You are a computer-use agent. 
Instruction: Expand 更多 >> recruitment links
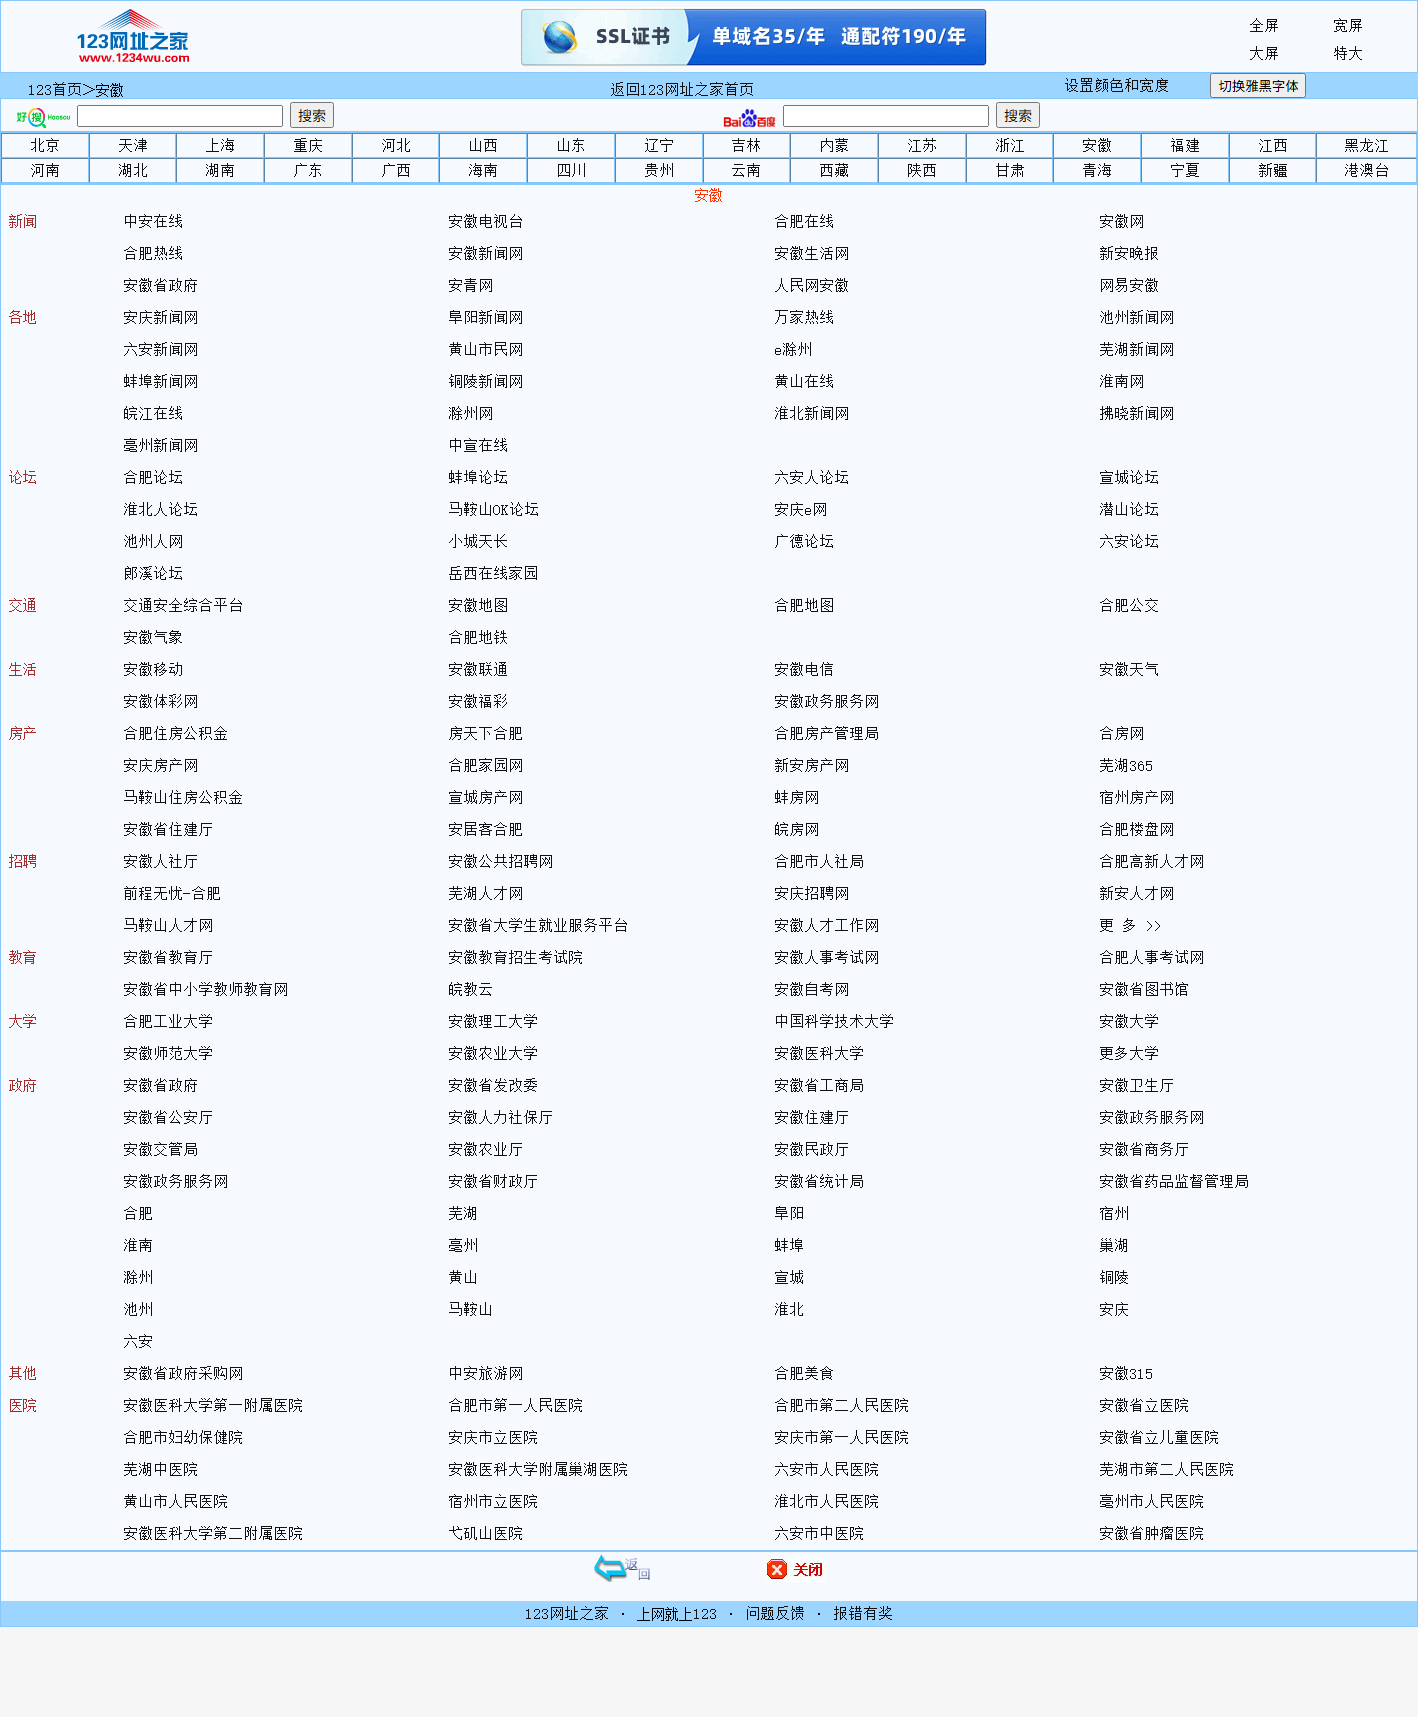pyautogui.click(x=1130, y=926)
